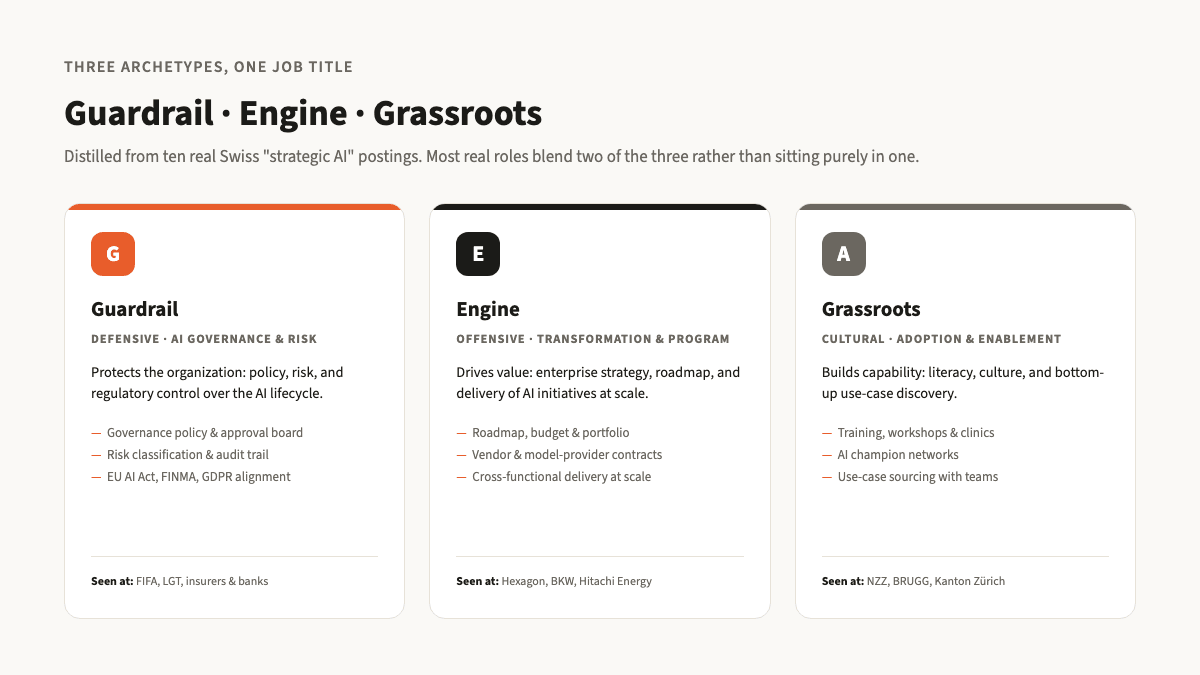The height and width of the screenshot is (675, 1200).
Task: Click the orange G badge icon
Action: coord(113,254)
